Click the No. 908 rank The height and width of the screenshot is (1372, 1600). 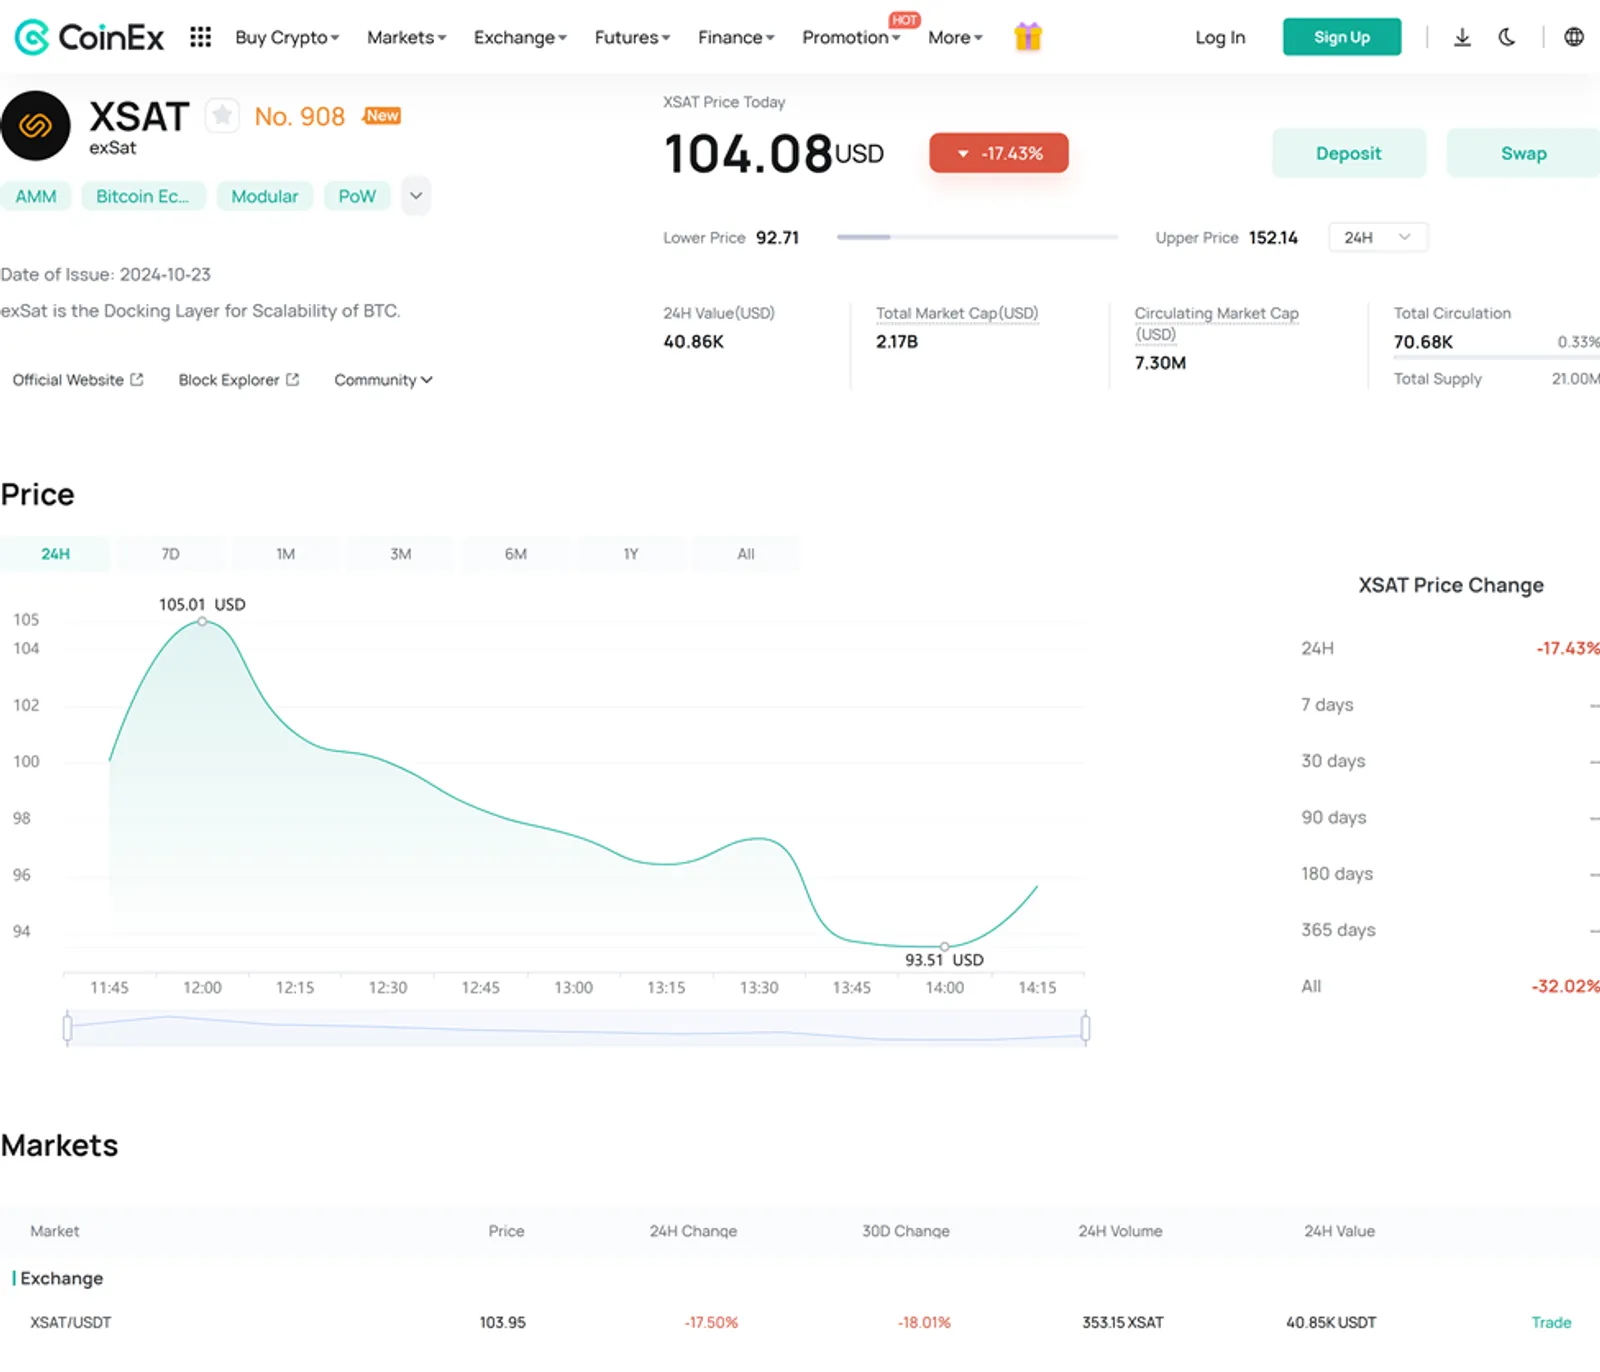pyautogui.click(x=299, y=116)
